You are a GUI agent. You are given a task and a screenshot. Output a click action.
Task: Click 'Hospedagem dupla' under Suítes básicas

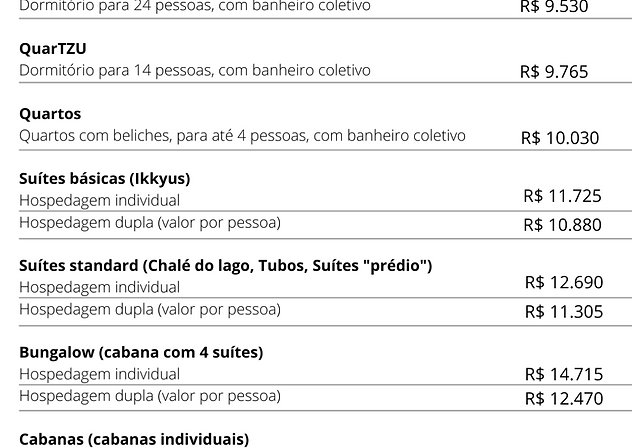coord(150,222)
